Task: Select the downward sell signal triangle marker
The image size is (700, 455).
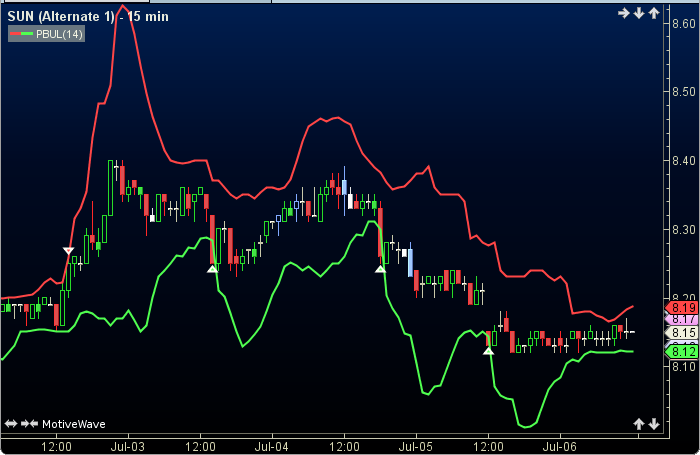Action: point(68,251)
